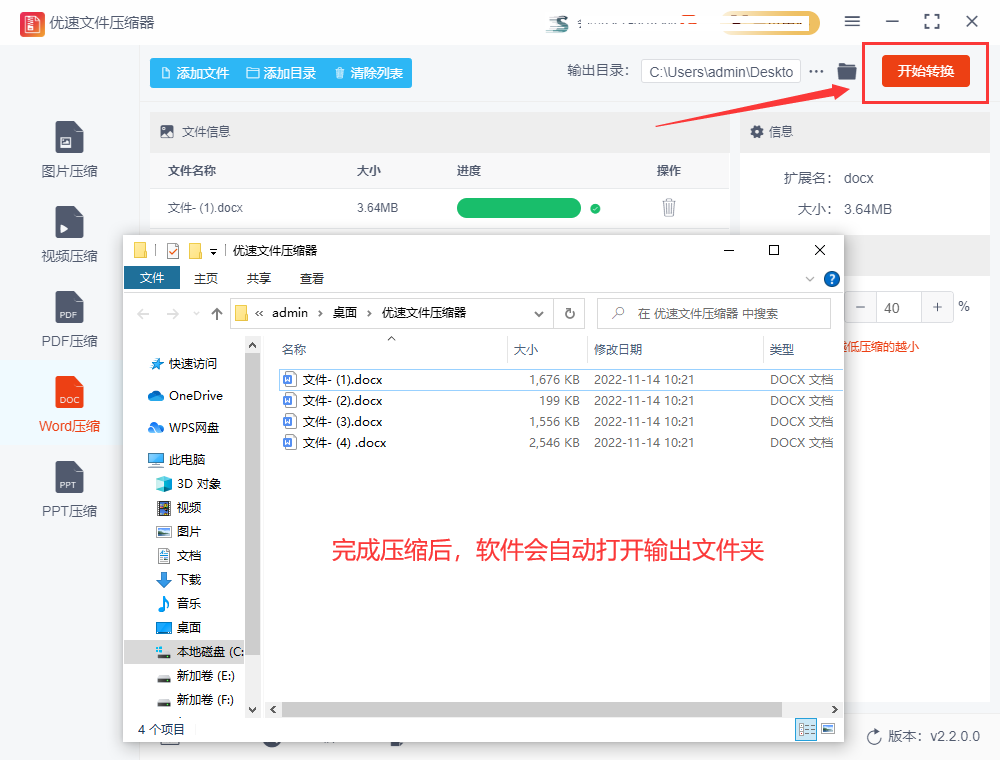
Task: Click the refresh button in Explorer address bar
Action: 569,313
